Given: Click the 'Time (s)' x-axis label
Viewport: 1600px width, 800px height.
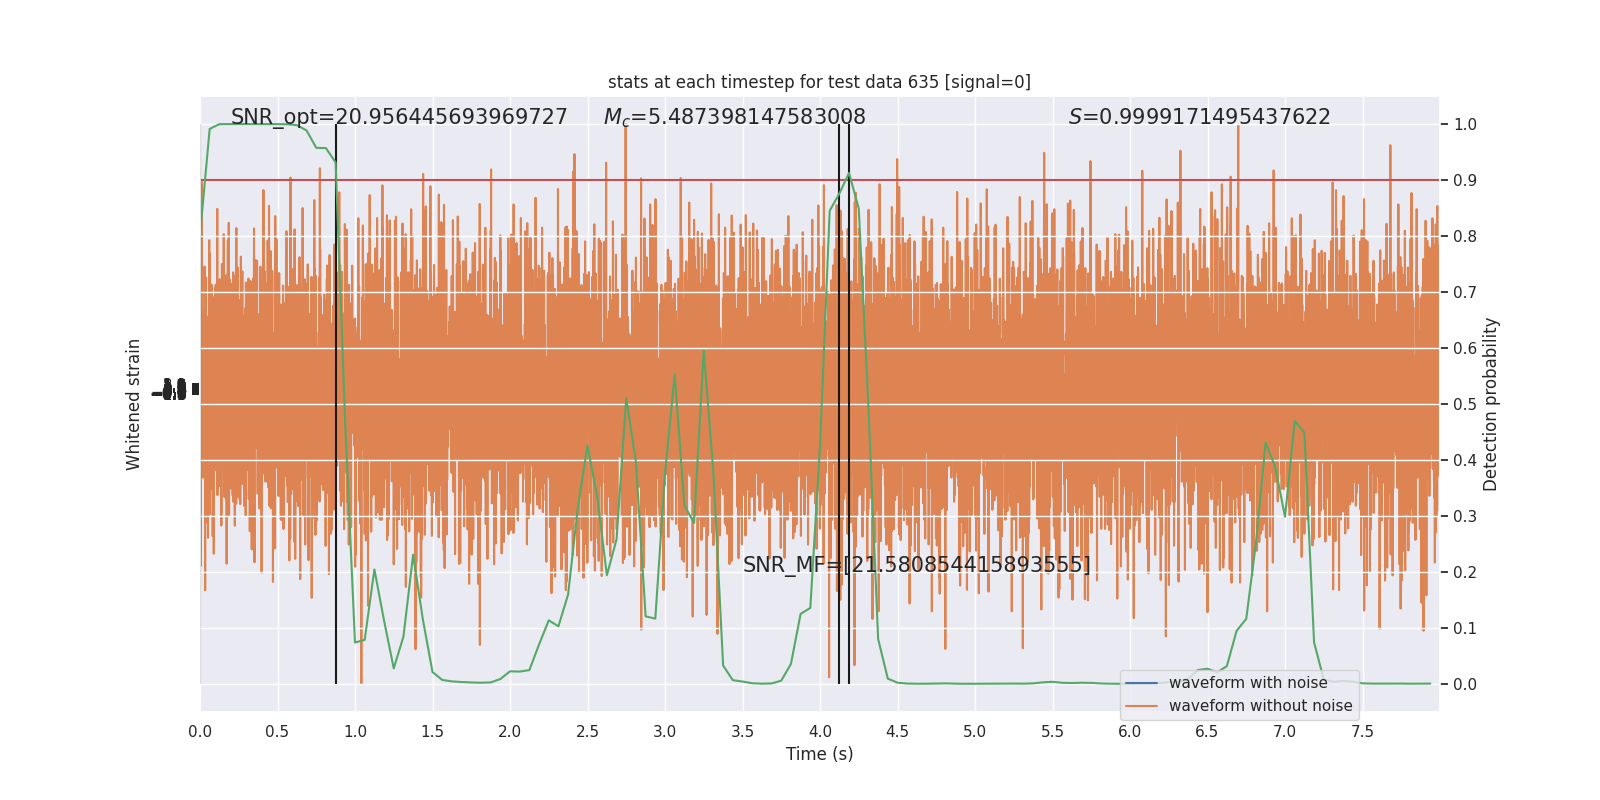Looking at the screenshot, I should pyautogui.click(x=819, y=754).
